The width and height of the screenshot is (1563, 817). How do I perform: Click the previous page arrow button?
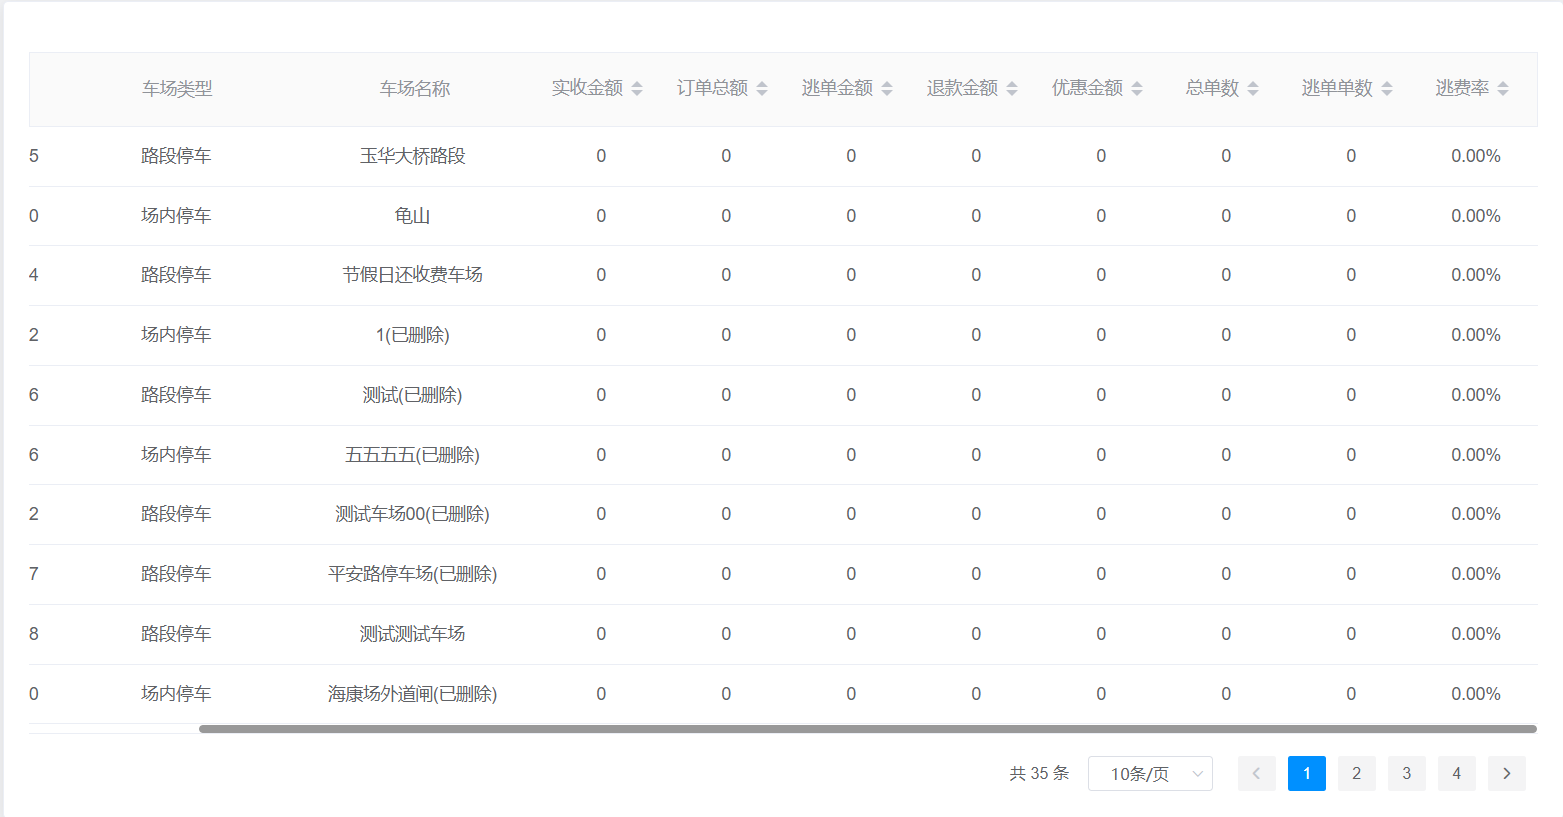1256,774
